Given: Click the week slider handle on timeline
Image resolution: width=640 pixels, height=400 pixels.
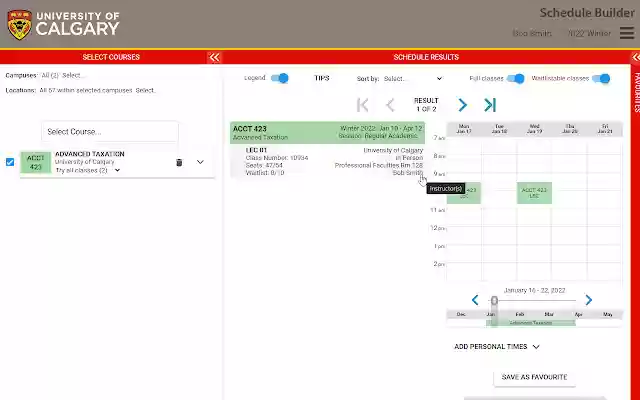Looking at the screenshot, I should tap(494, 301).
